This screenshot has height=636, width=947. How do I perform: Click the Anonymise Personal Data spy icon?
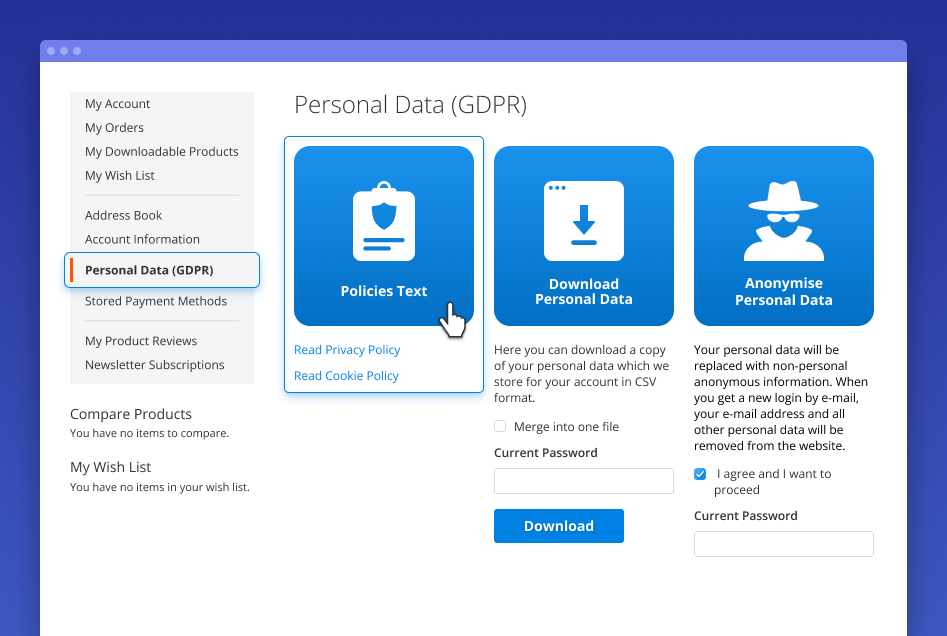(x=784, y=221)
